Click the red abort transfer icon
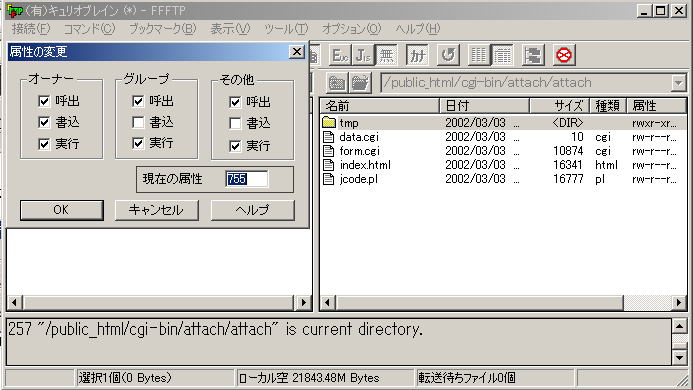The width and height of the screenshot is (693, 390). click(x=564, y=56)
